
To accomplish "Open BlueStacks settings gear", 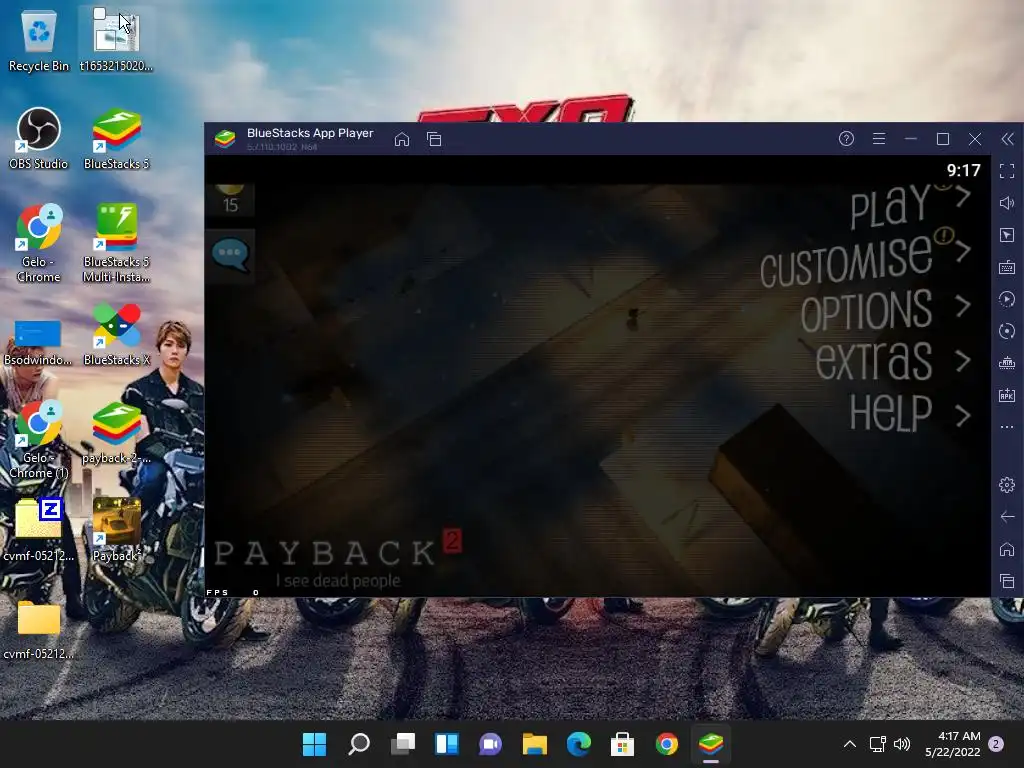I will point(1007,485).
